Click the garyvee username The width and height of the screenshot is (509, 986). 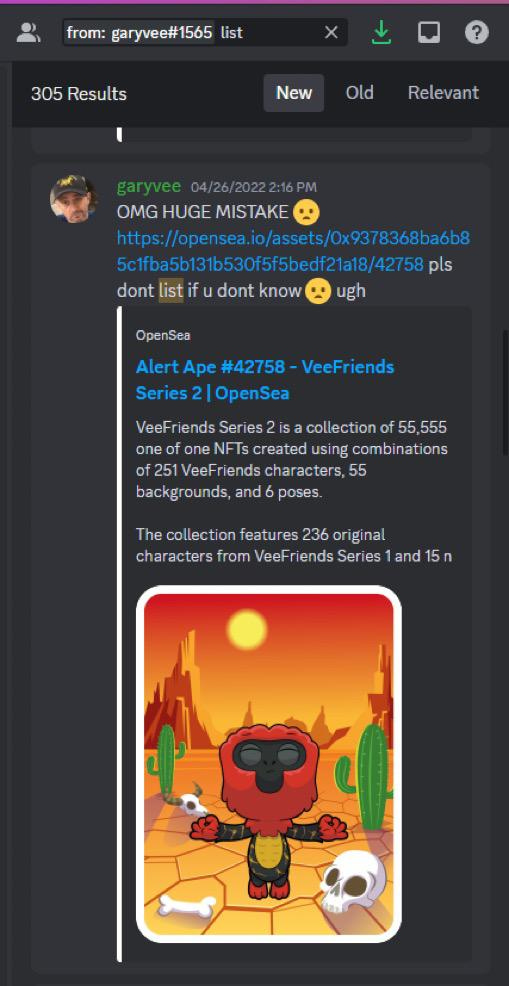(x=148, y=187)
